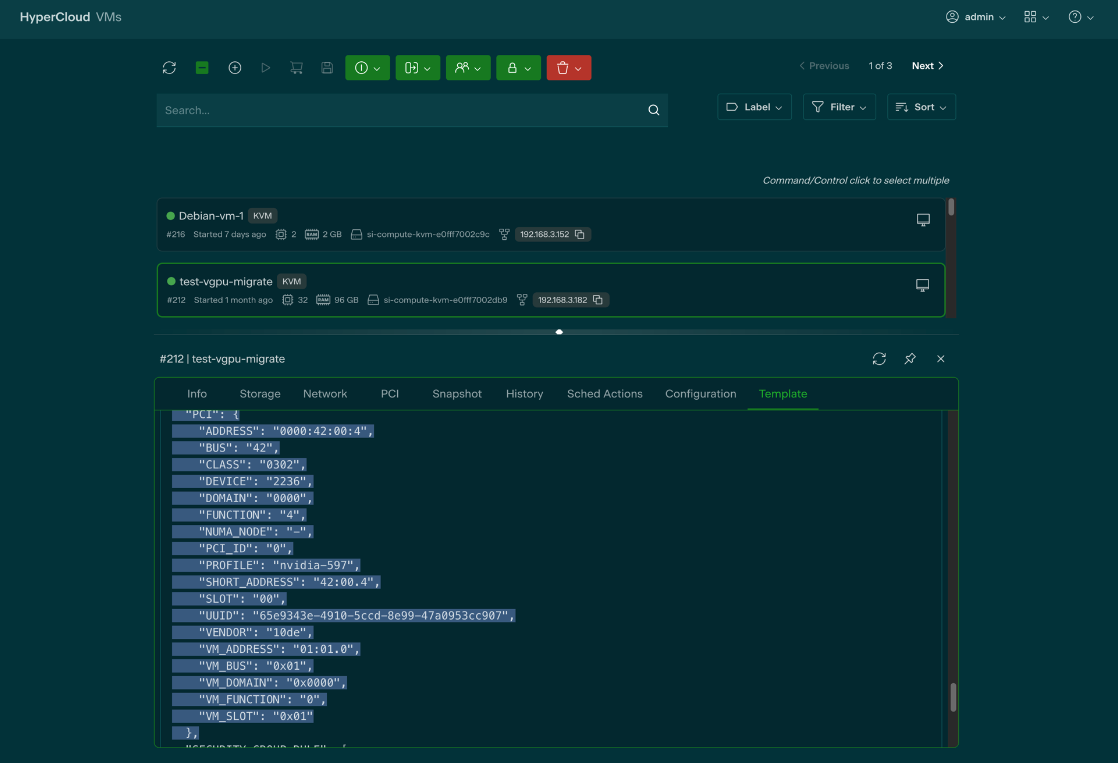
Task: Expand the admin user menu
Action: (x=976, y=17)
